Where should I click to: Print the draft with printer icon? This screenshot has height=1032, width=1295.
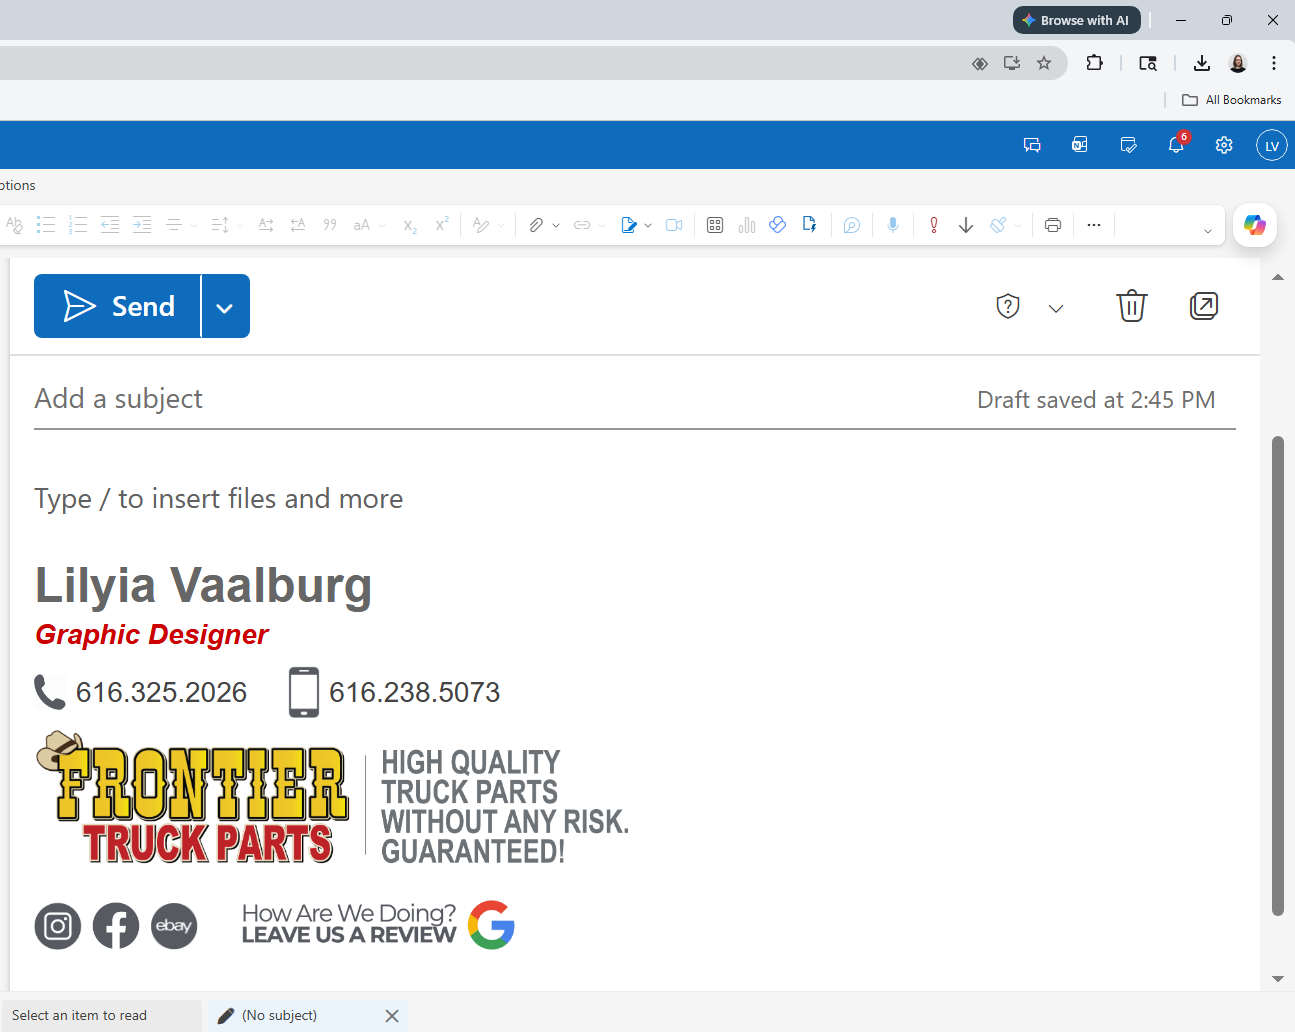[1053, 225]
